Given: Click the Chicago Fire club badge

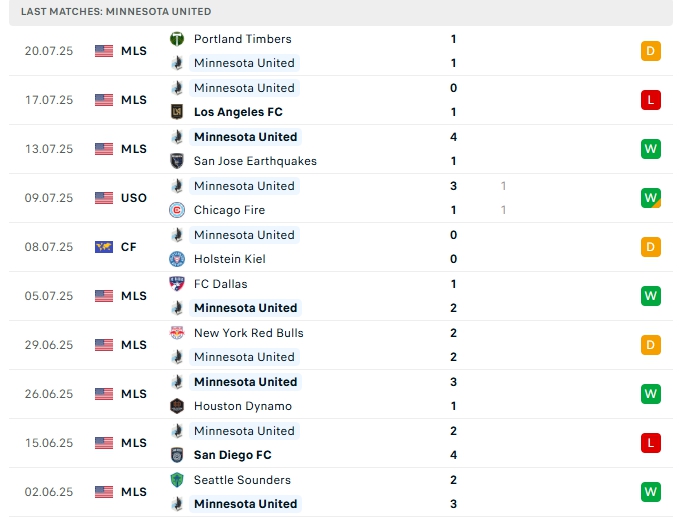Looking at the screenshot, I should point(177,210).
